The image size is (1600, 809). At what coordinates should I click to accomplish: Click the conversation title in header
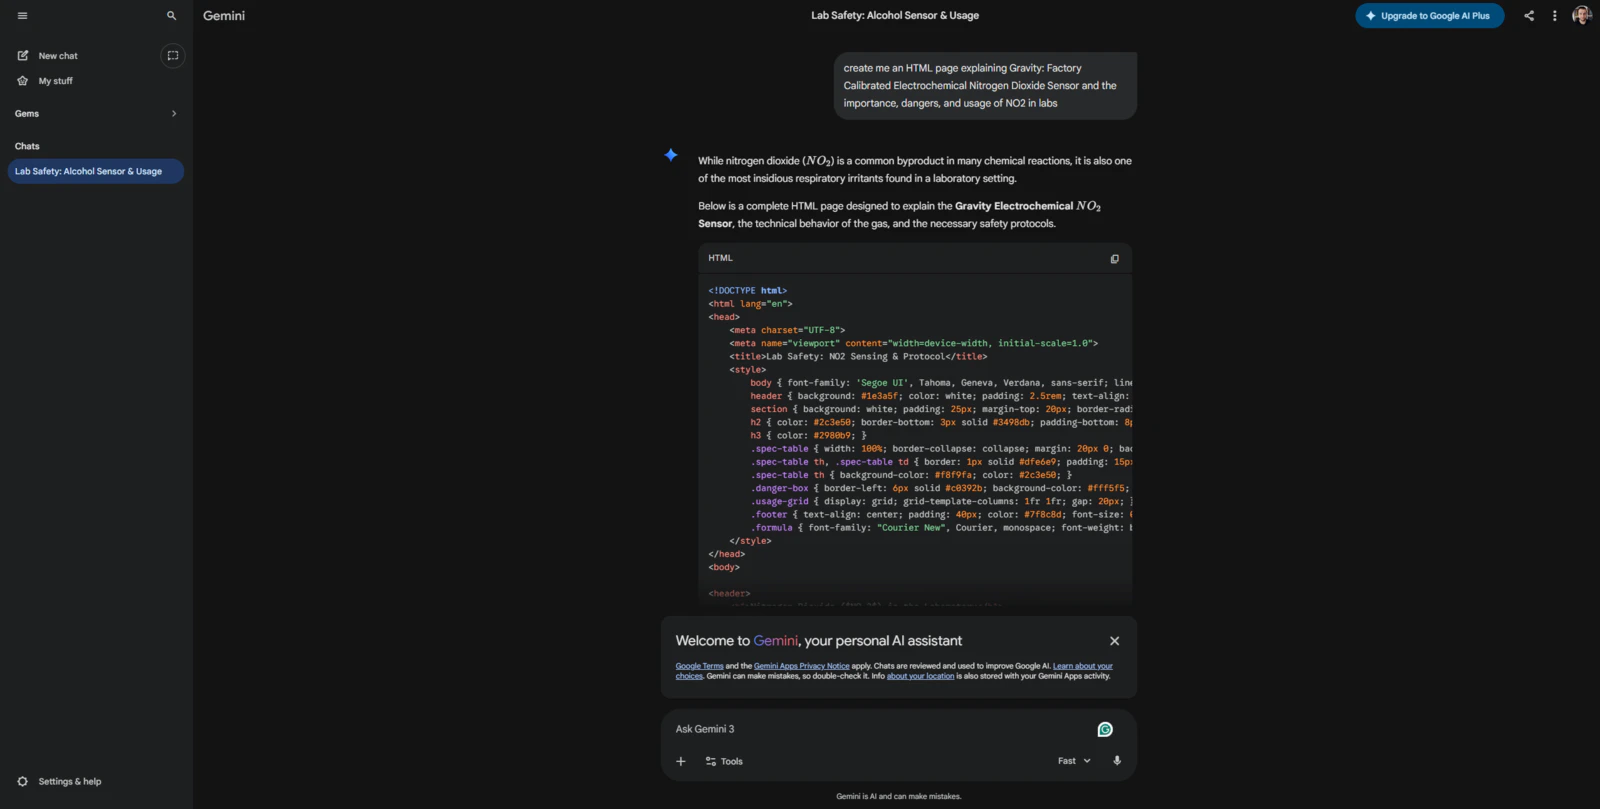[x=895, y=16]
